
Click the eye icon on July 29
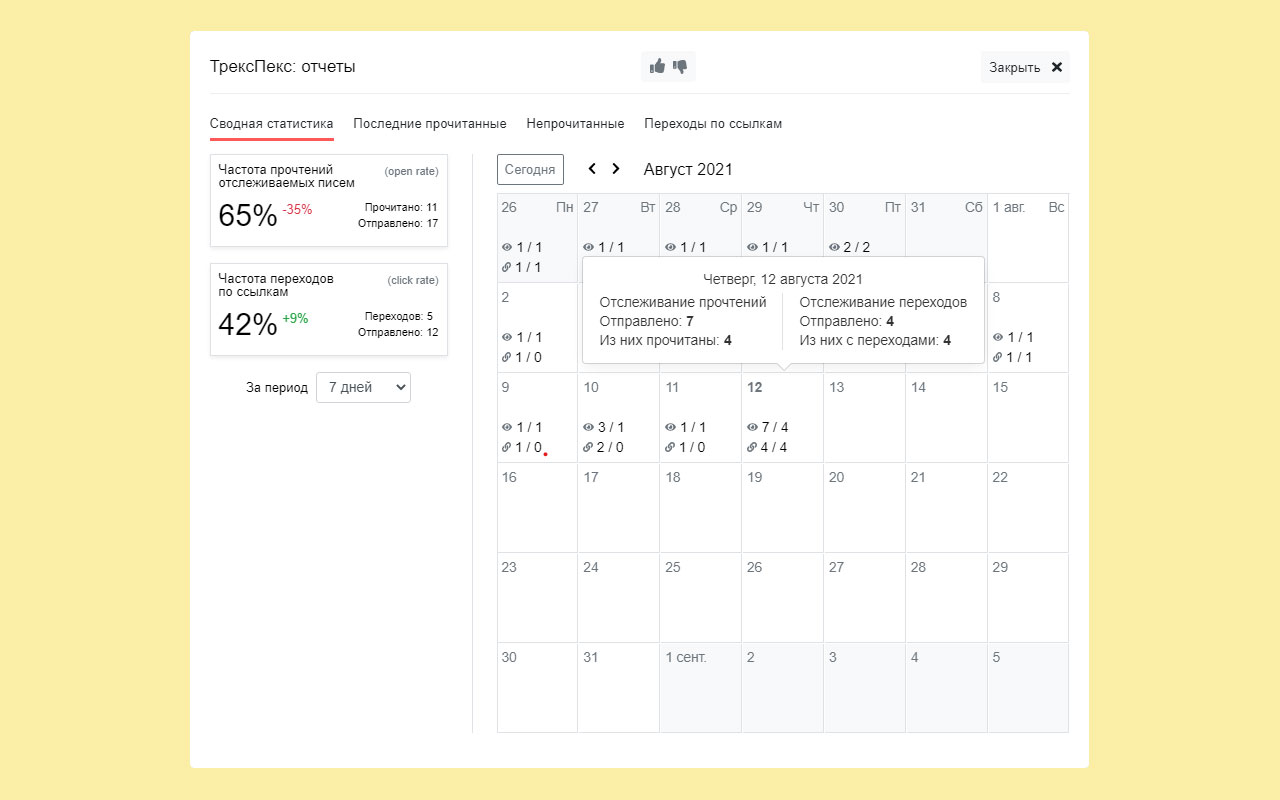click(752, 247)
